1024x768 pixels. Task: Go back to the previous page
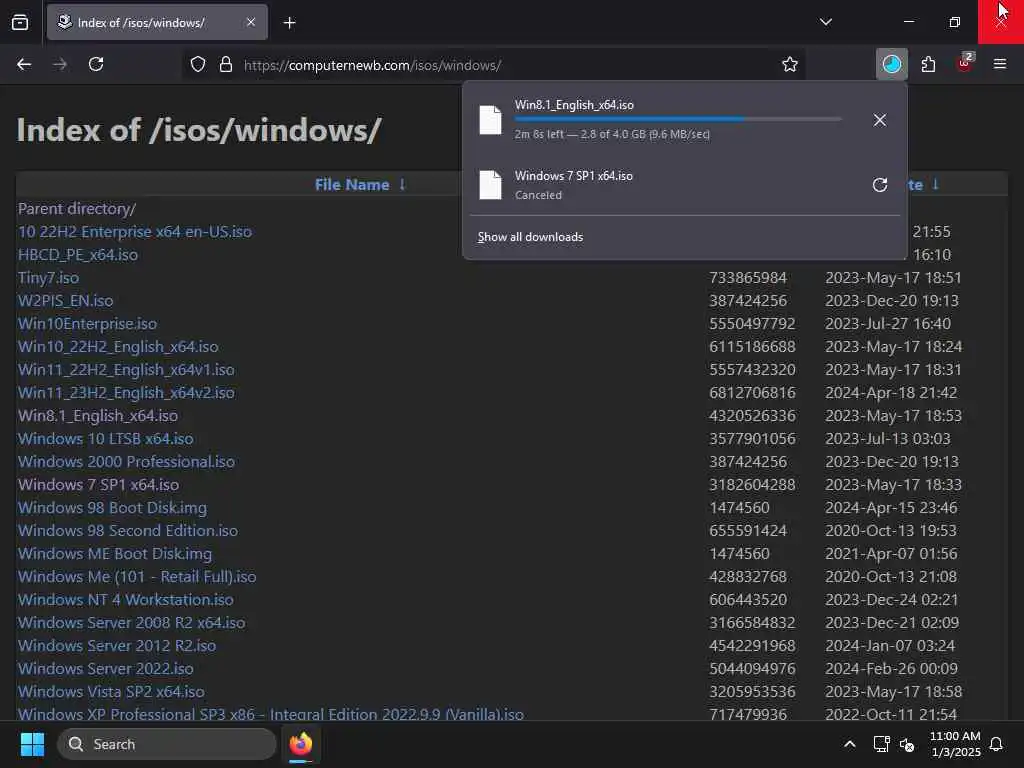[24, 65]
